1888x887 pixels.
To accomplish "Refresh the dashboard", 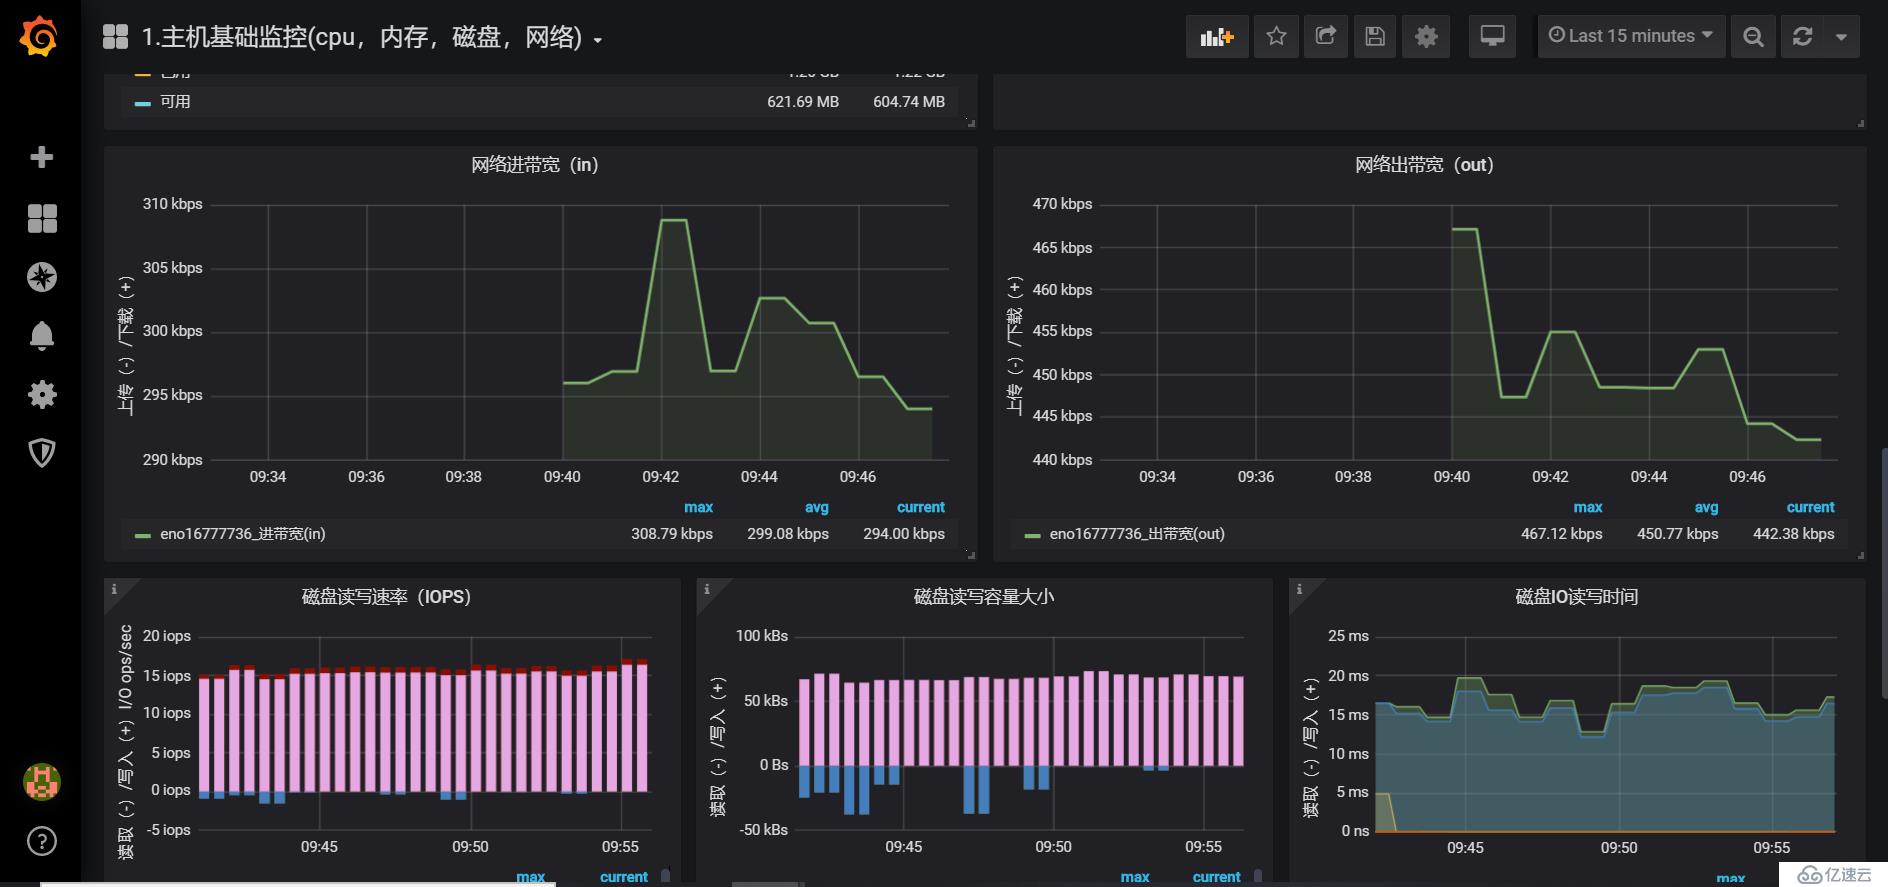I will pyautogui.click(x=1803, y=37).
